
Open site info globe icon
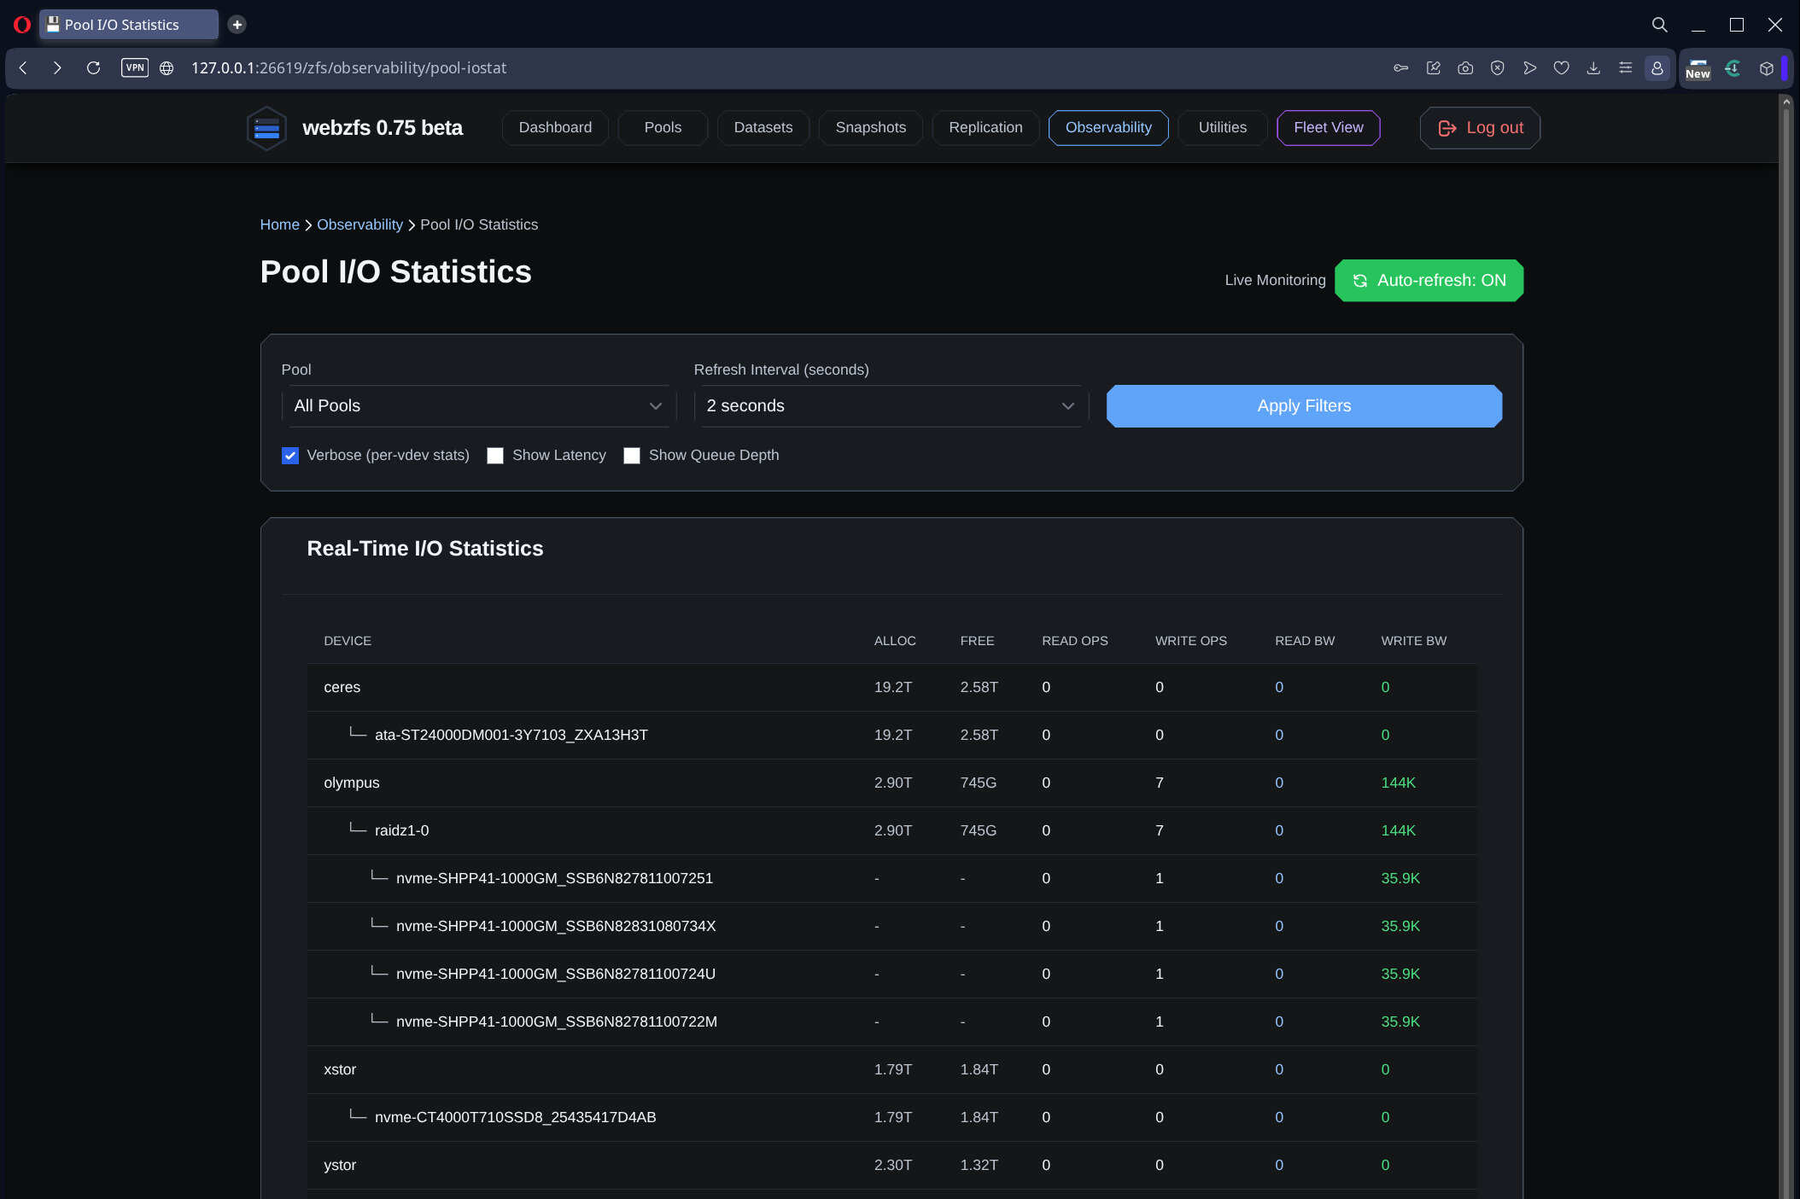167,68
